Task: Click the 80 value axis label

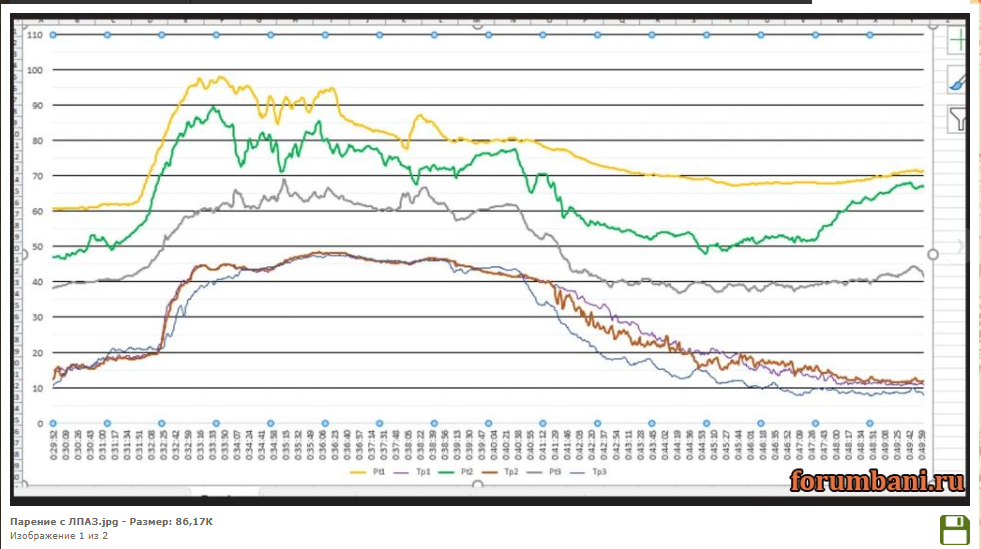Action: (x=38, y=141)
